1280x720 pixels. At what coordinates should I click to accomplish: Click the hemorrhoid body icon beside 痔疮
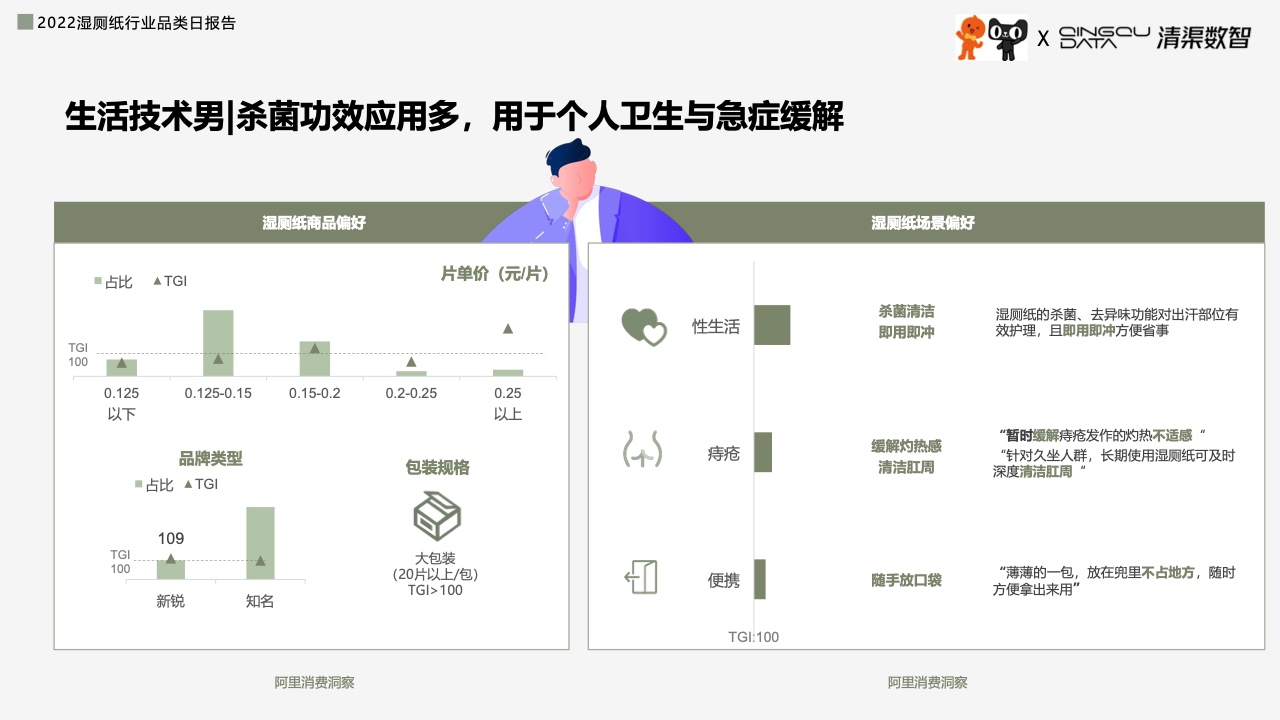coord(641,452)
